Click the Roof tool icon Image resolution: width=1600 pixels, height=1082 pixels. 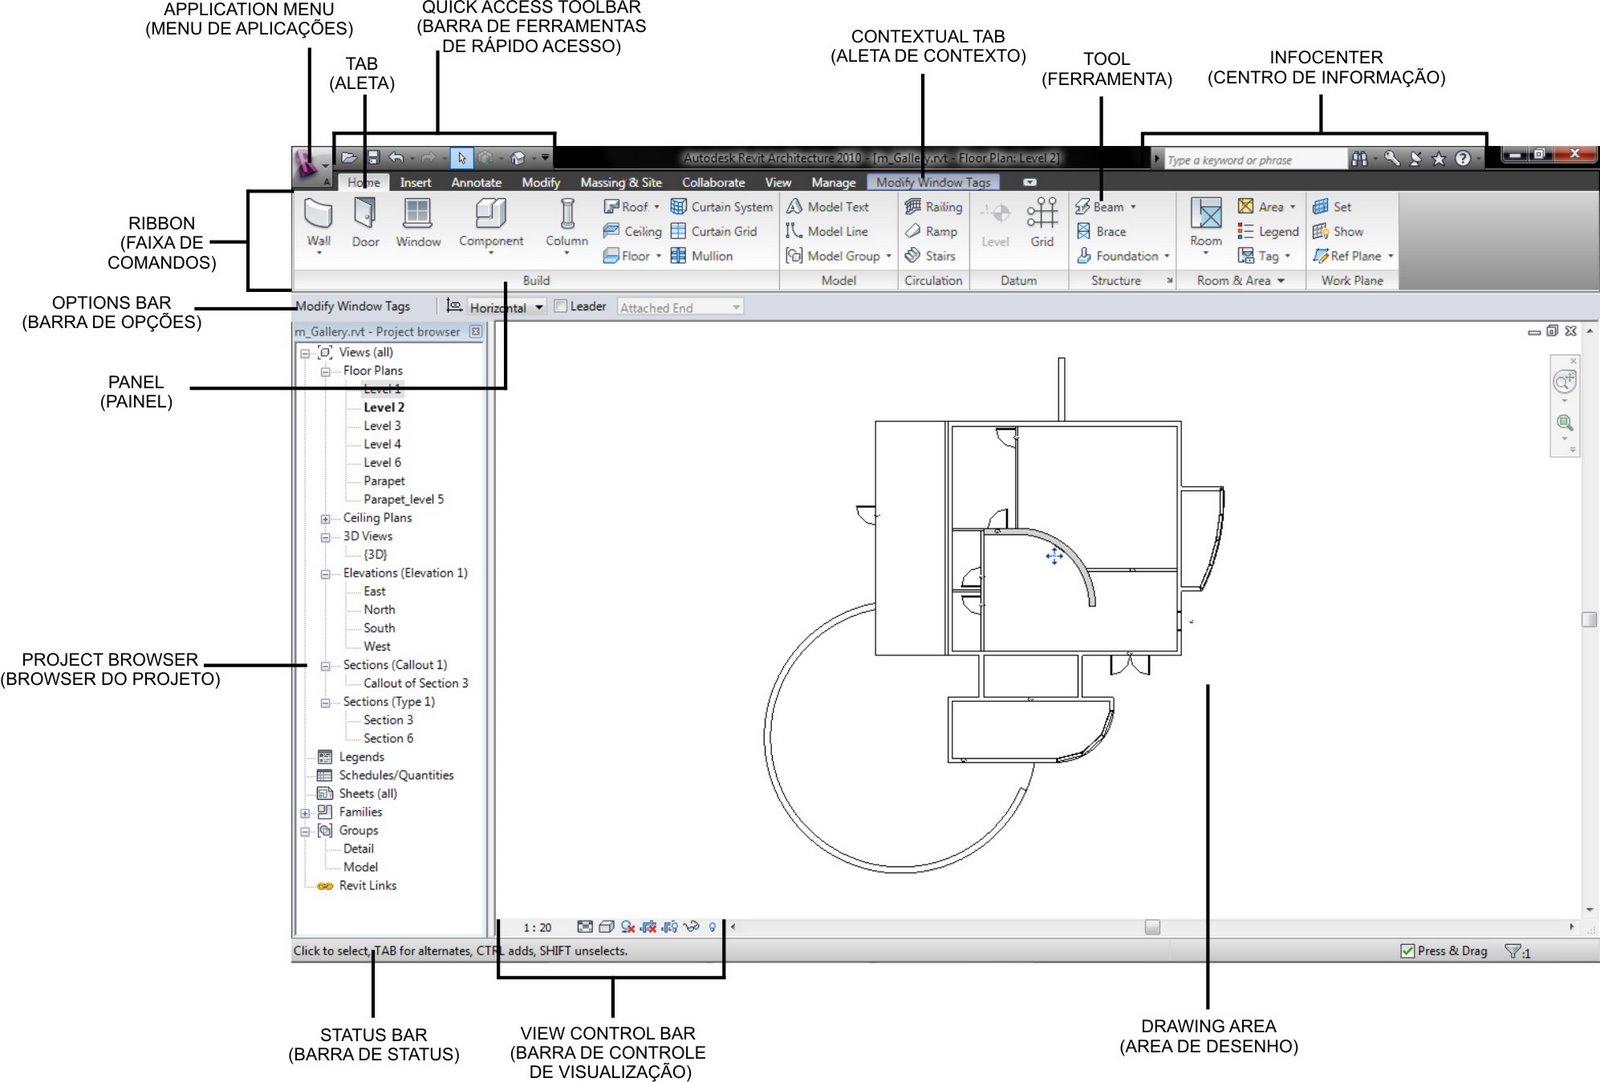pyautogui.click(x=612, y=207)
